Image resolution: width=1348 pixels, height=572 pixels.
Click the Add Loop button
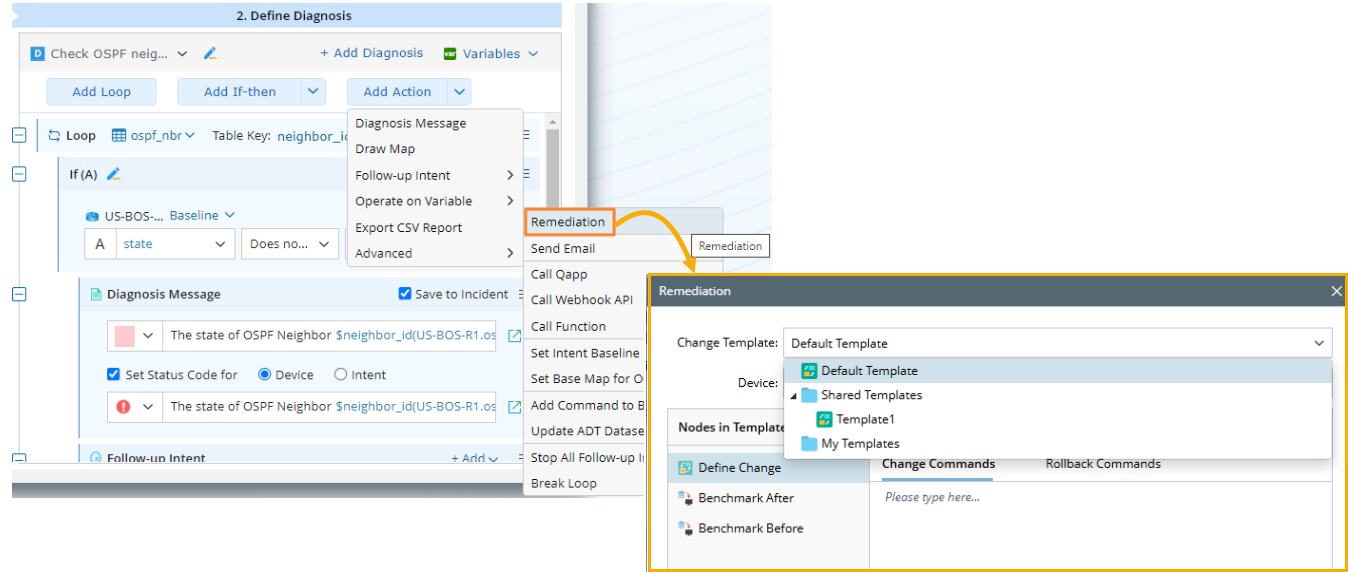coord(101,91)
